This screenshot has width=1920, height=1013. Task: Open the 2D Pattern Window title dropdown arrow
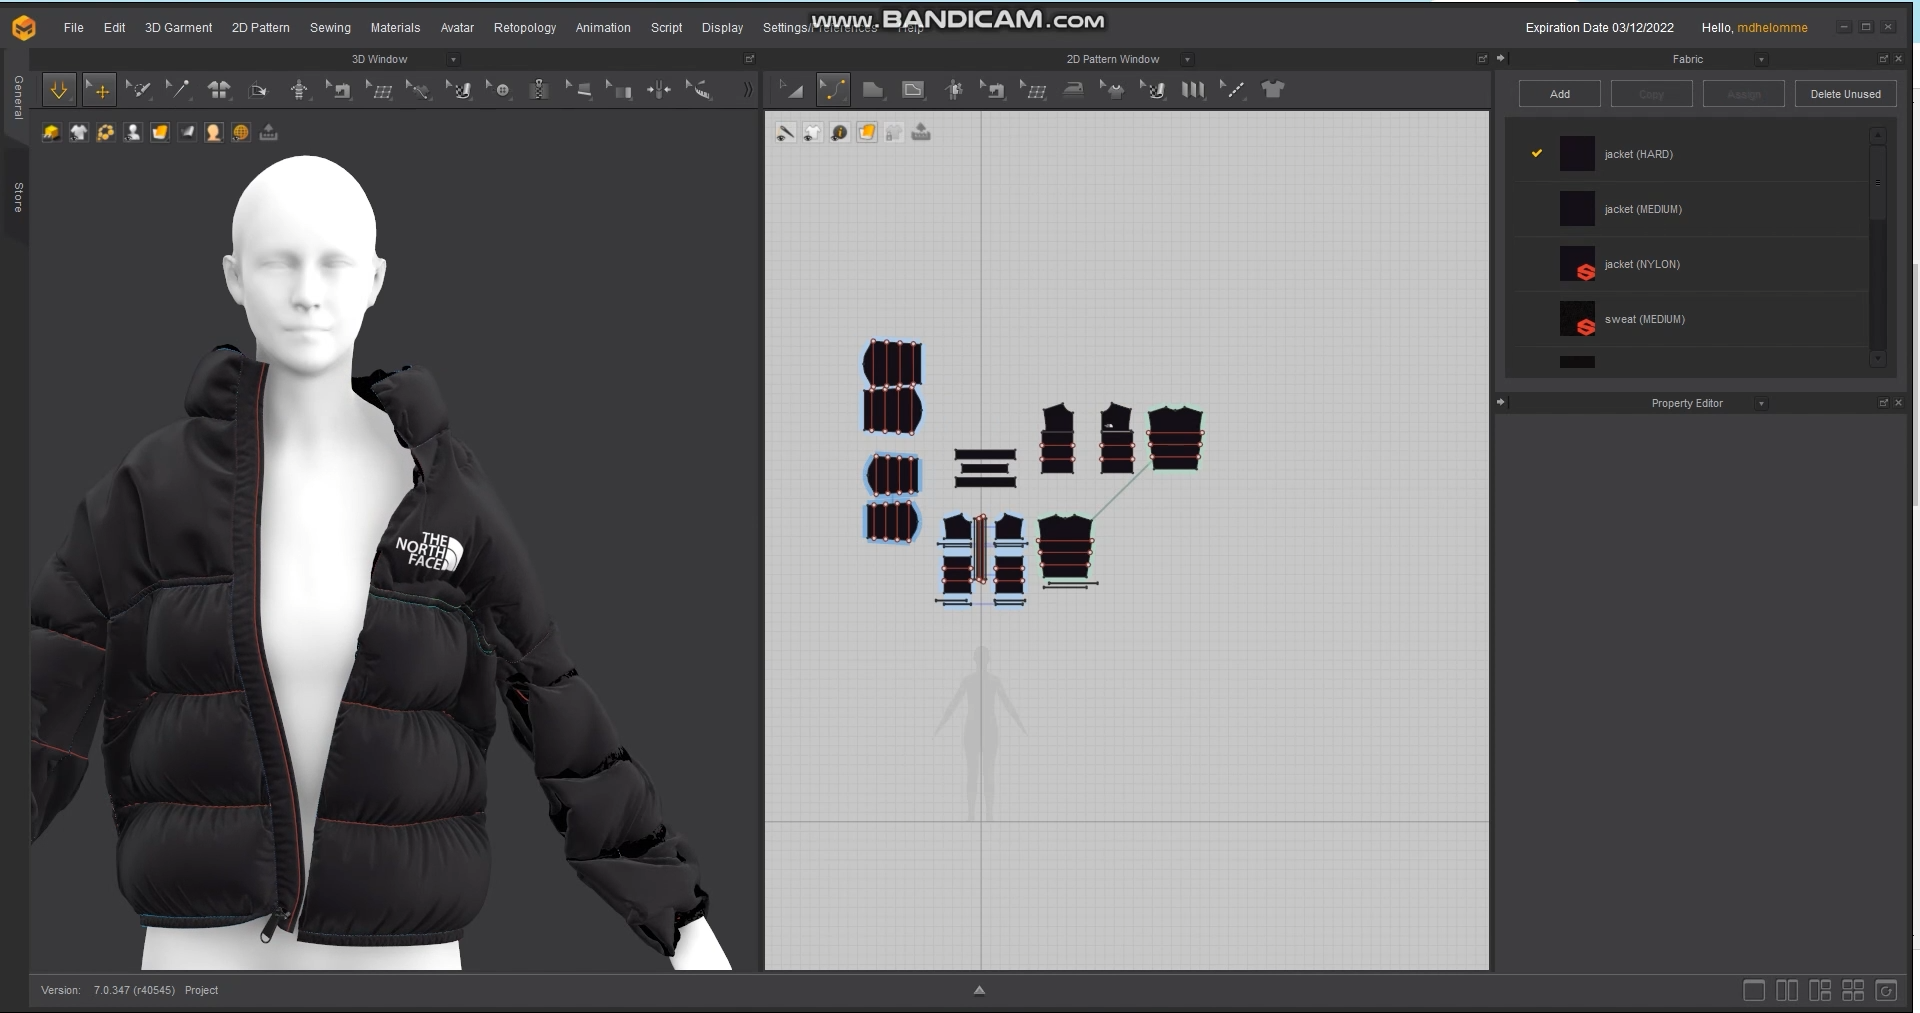(x=1187, y=60)
